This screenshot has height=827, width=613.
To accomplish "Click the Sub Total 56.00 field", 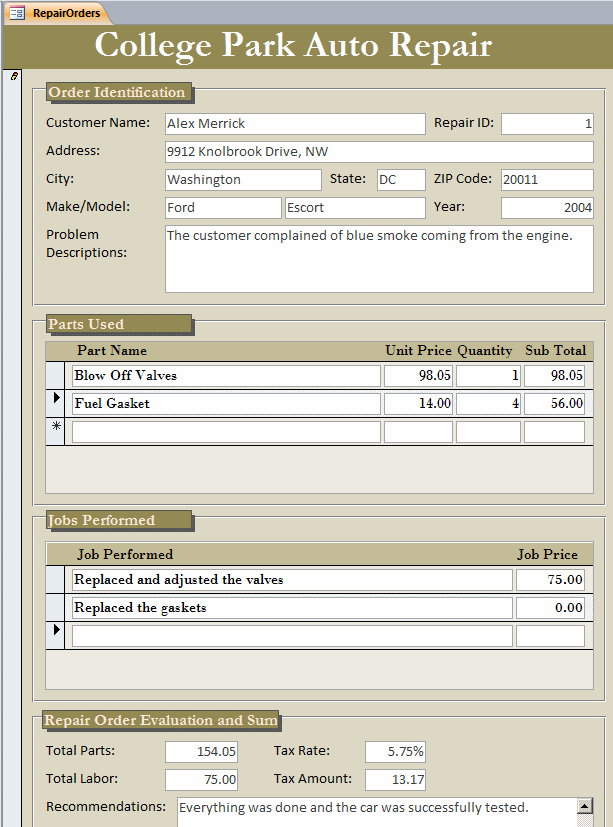I will [x=554, y=403].
